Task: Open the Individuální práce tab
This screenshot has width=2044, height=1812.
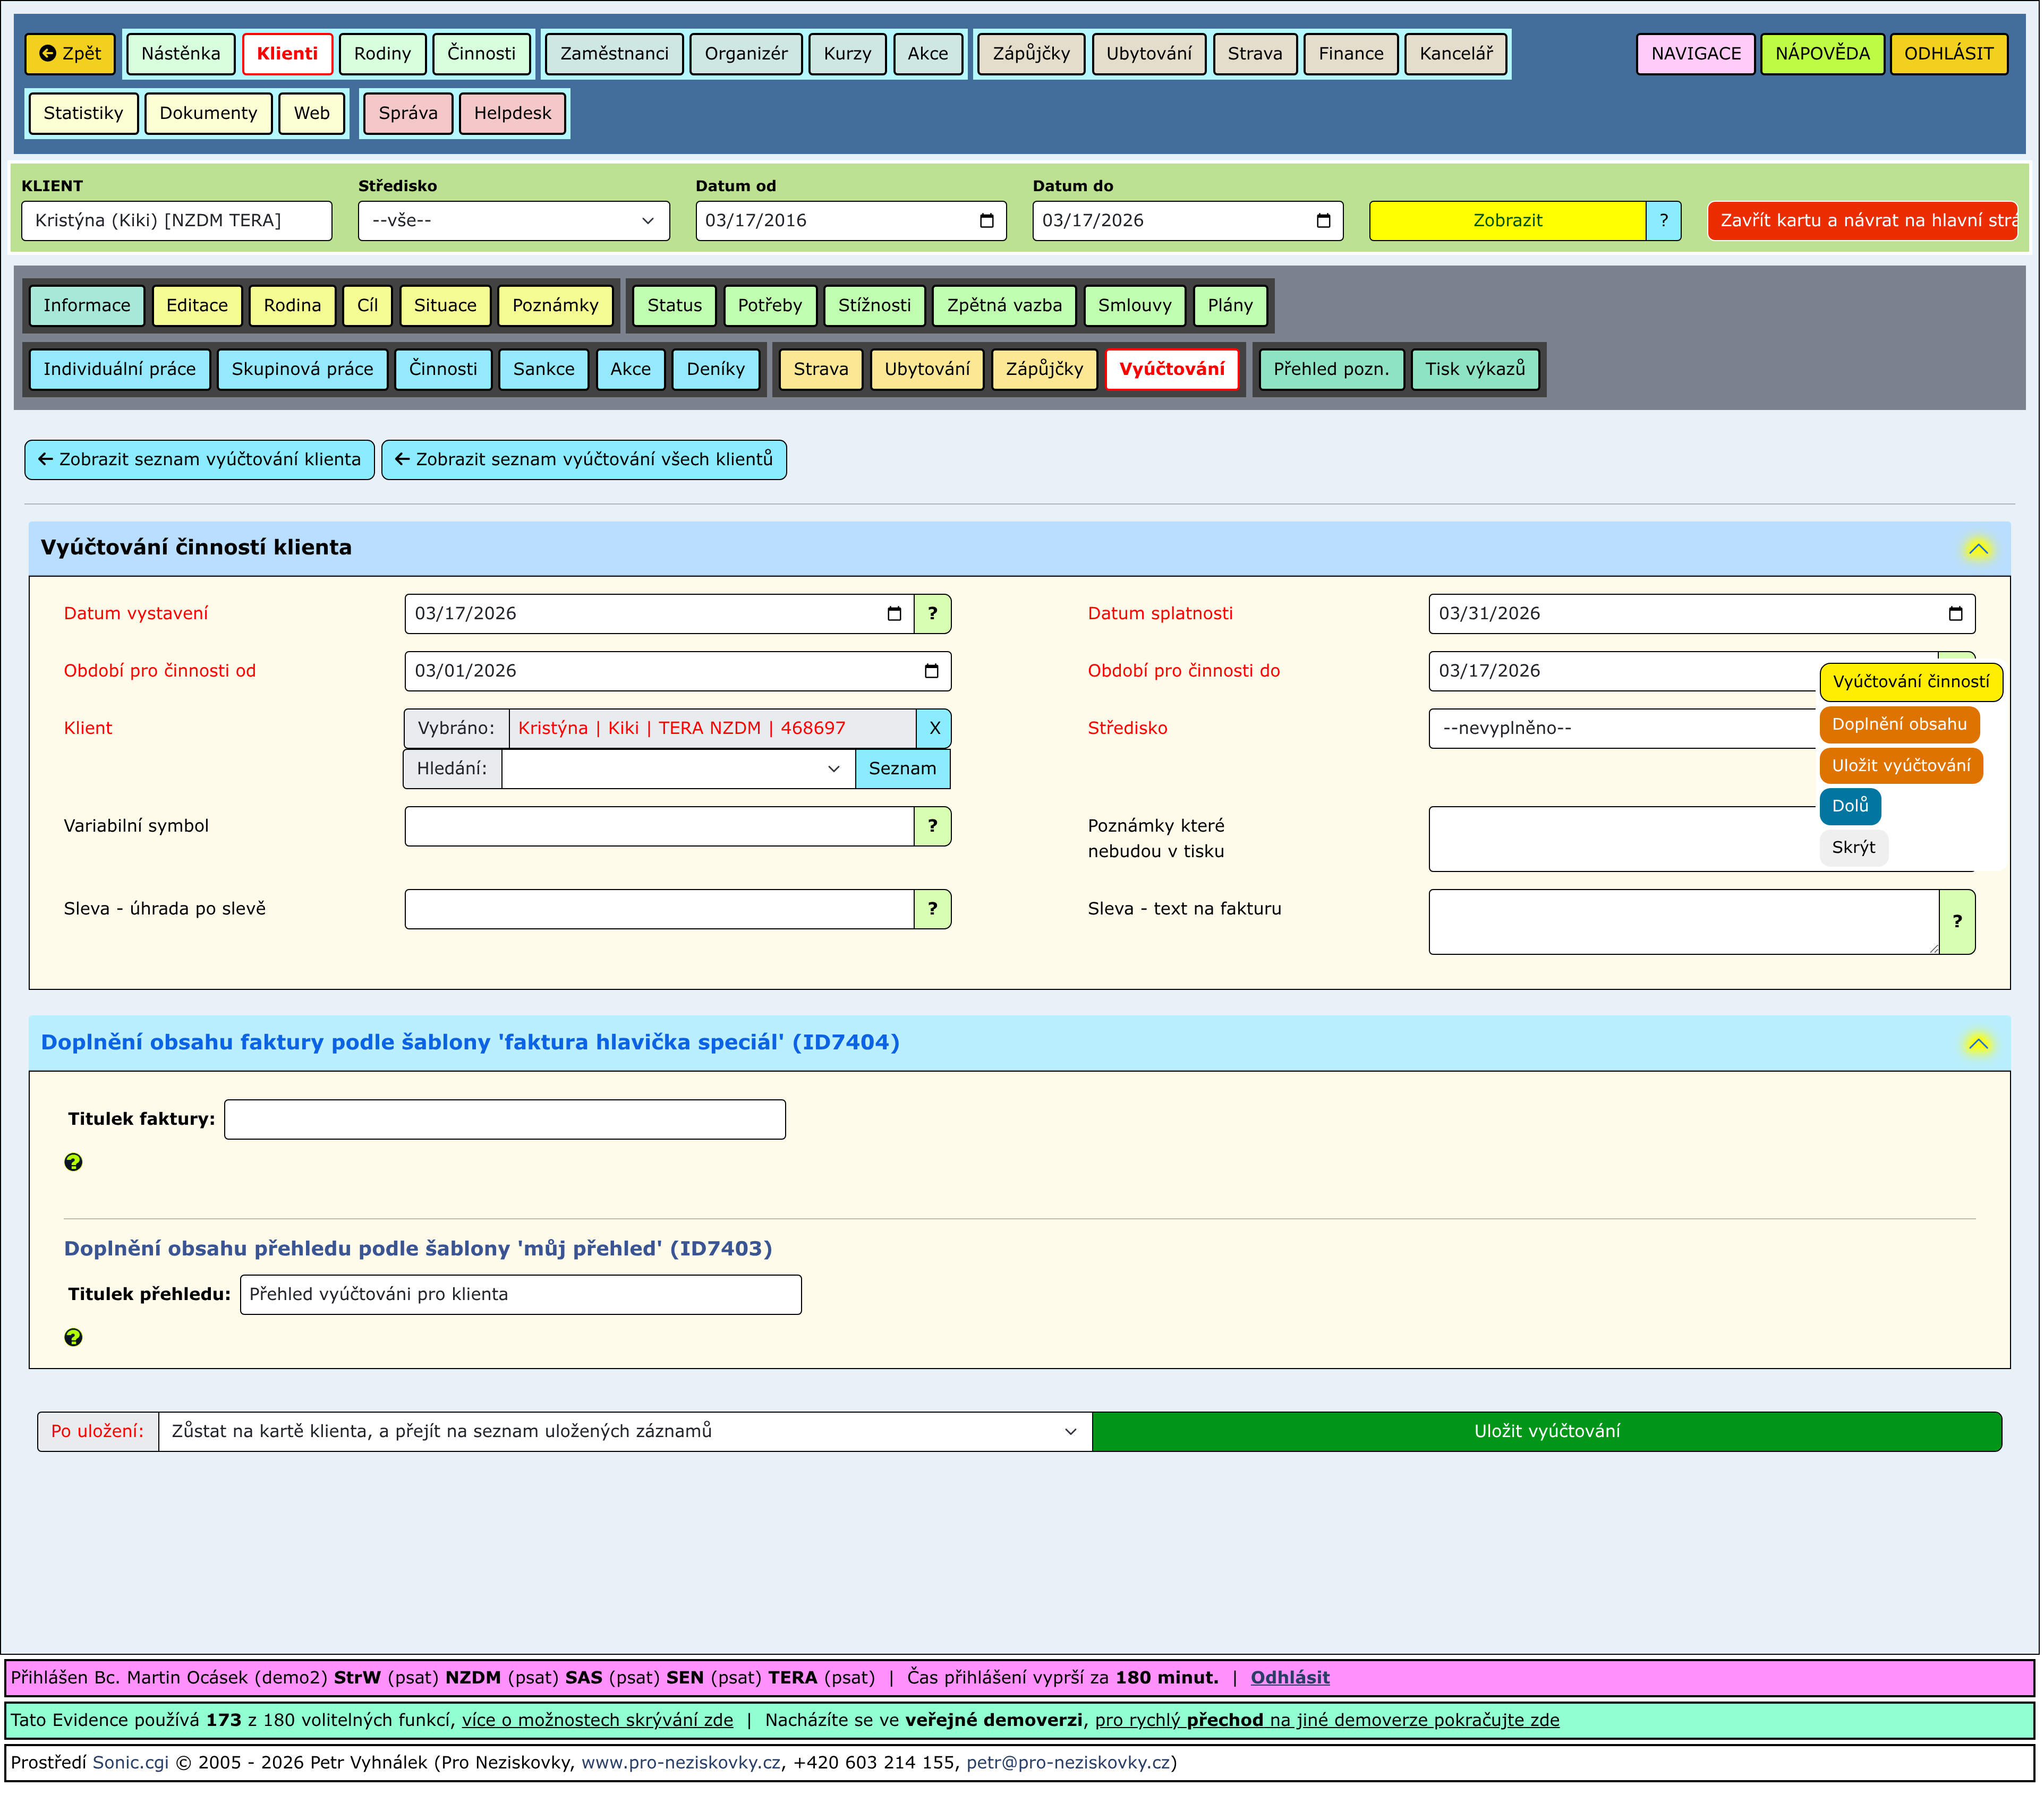Action: coord(120,370)
